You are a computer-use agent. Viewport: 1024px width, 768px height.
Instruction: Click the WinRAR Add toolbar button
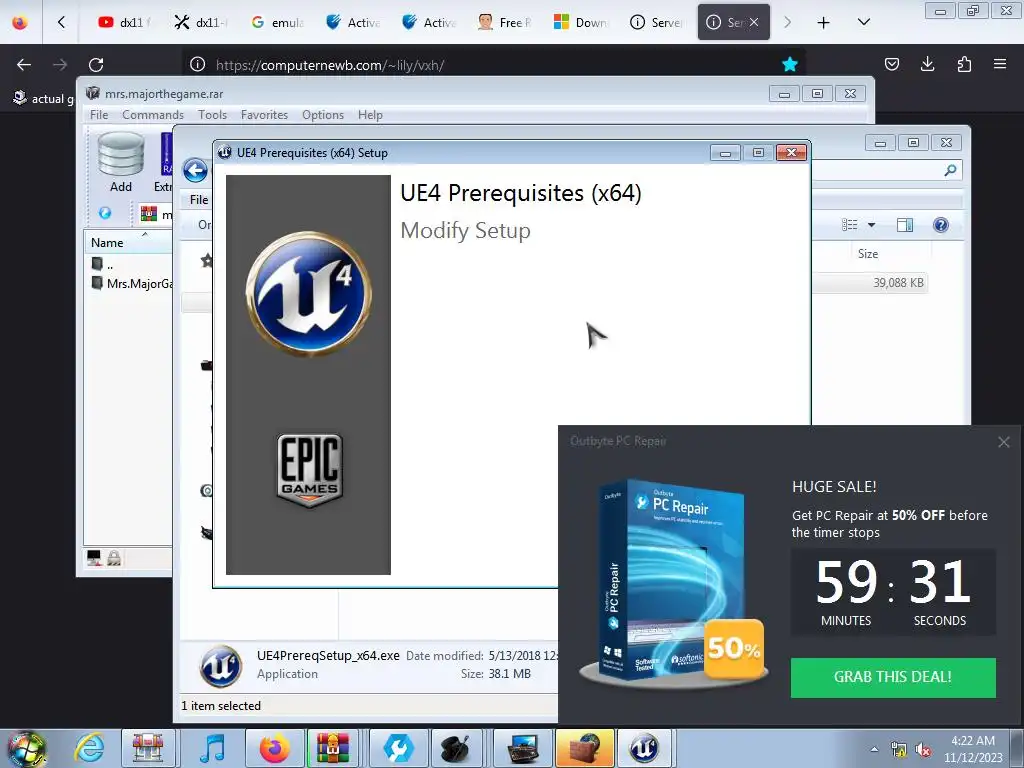pyautogui.click(x=121, y=162)
